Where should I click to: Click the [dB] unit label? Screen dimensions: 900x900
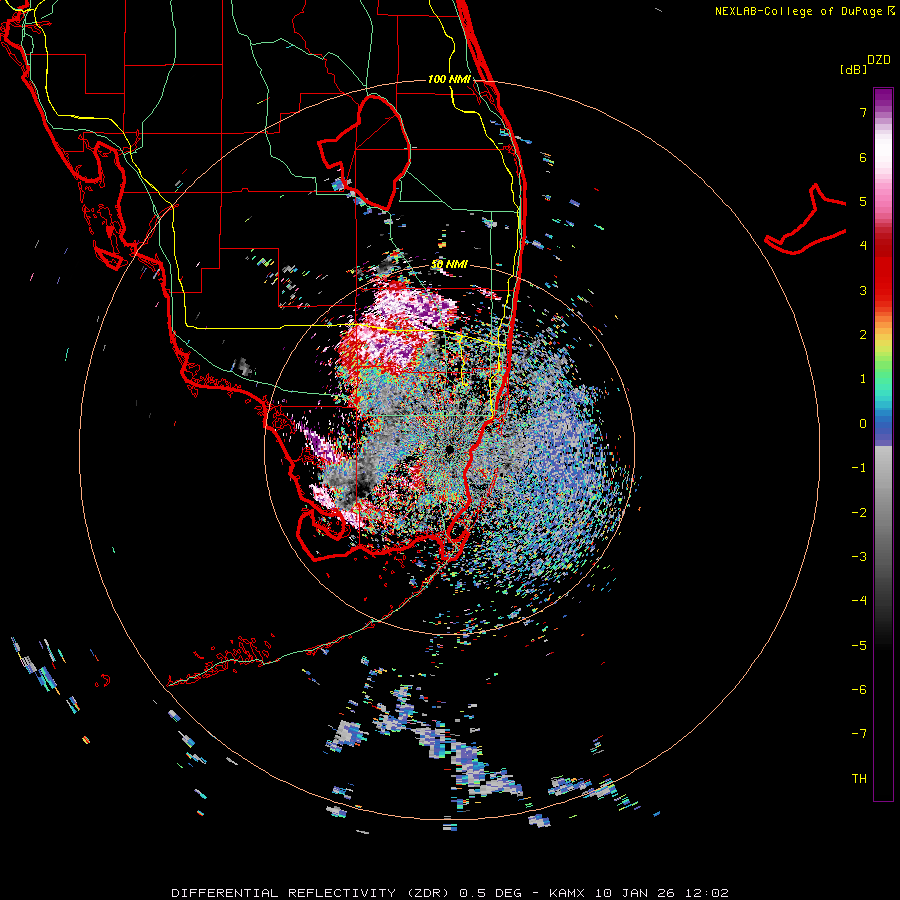pos(853,69)
